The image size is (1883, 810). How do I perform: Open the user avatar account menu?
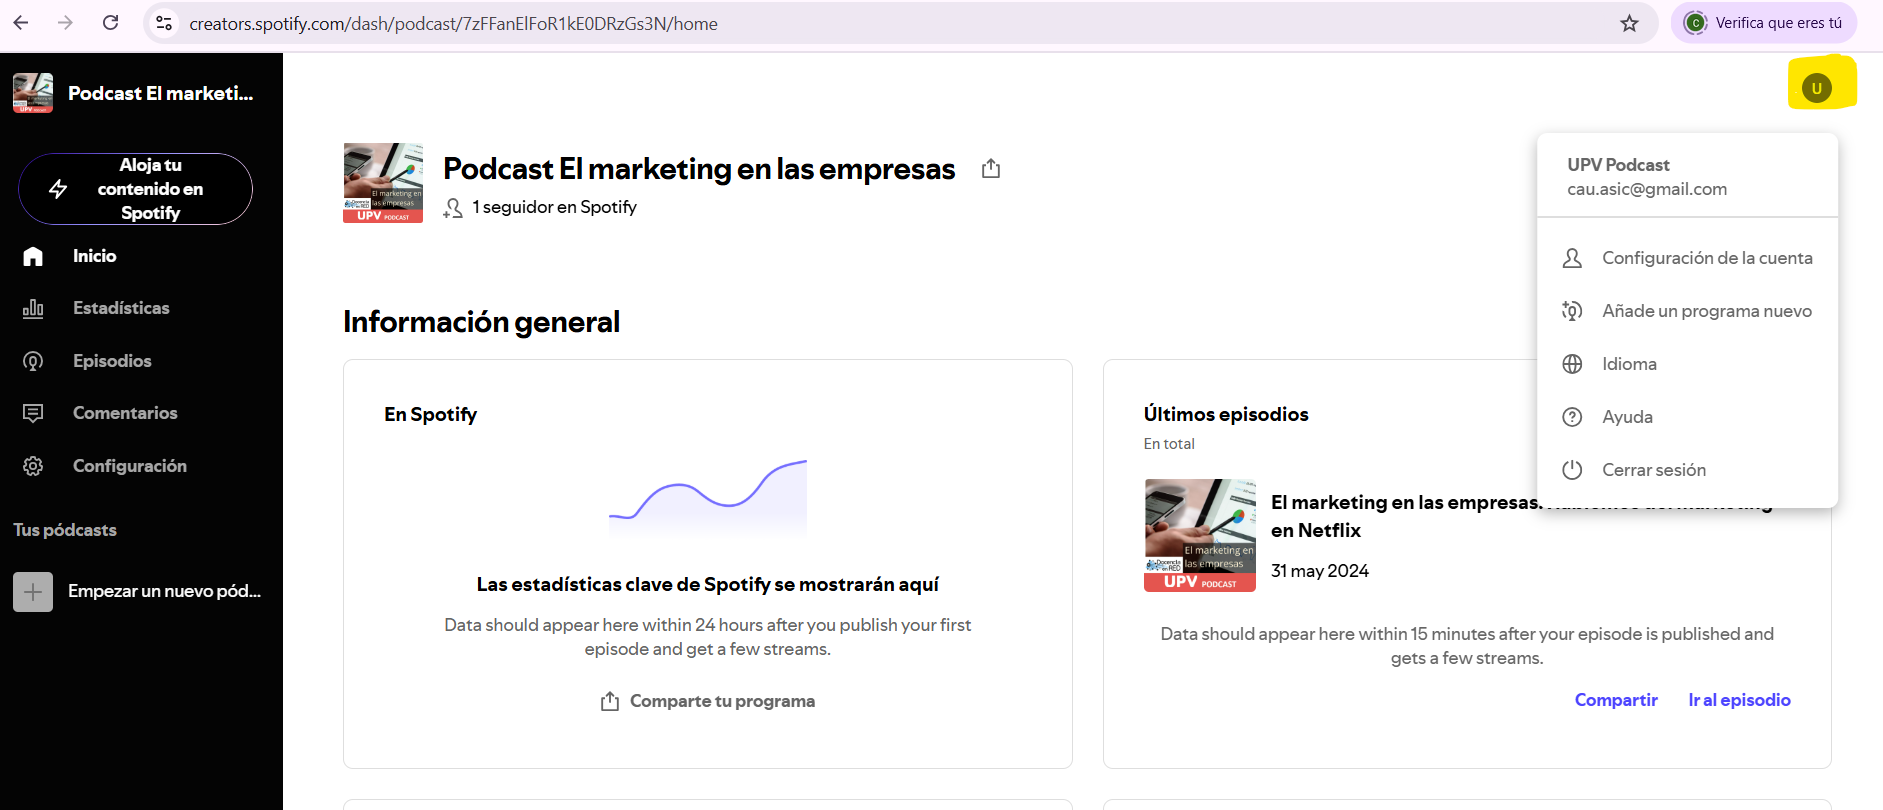pos(1816,88)
